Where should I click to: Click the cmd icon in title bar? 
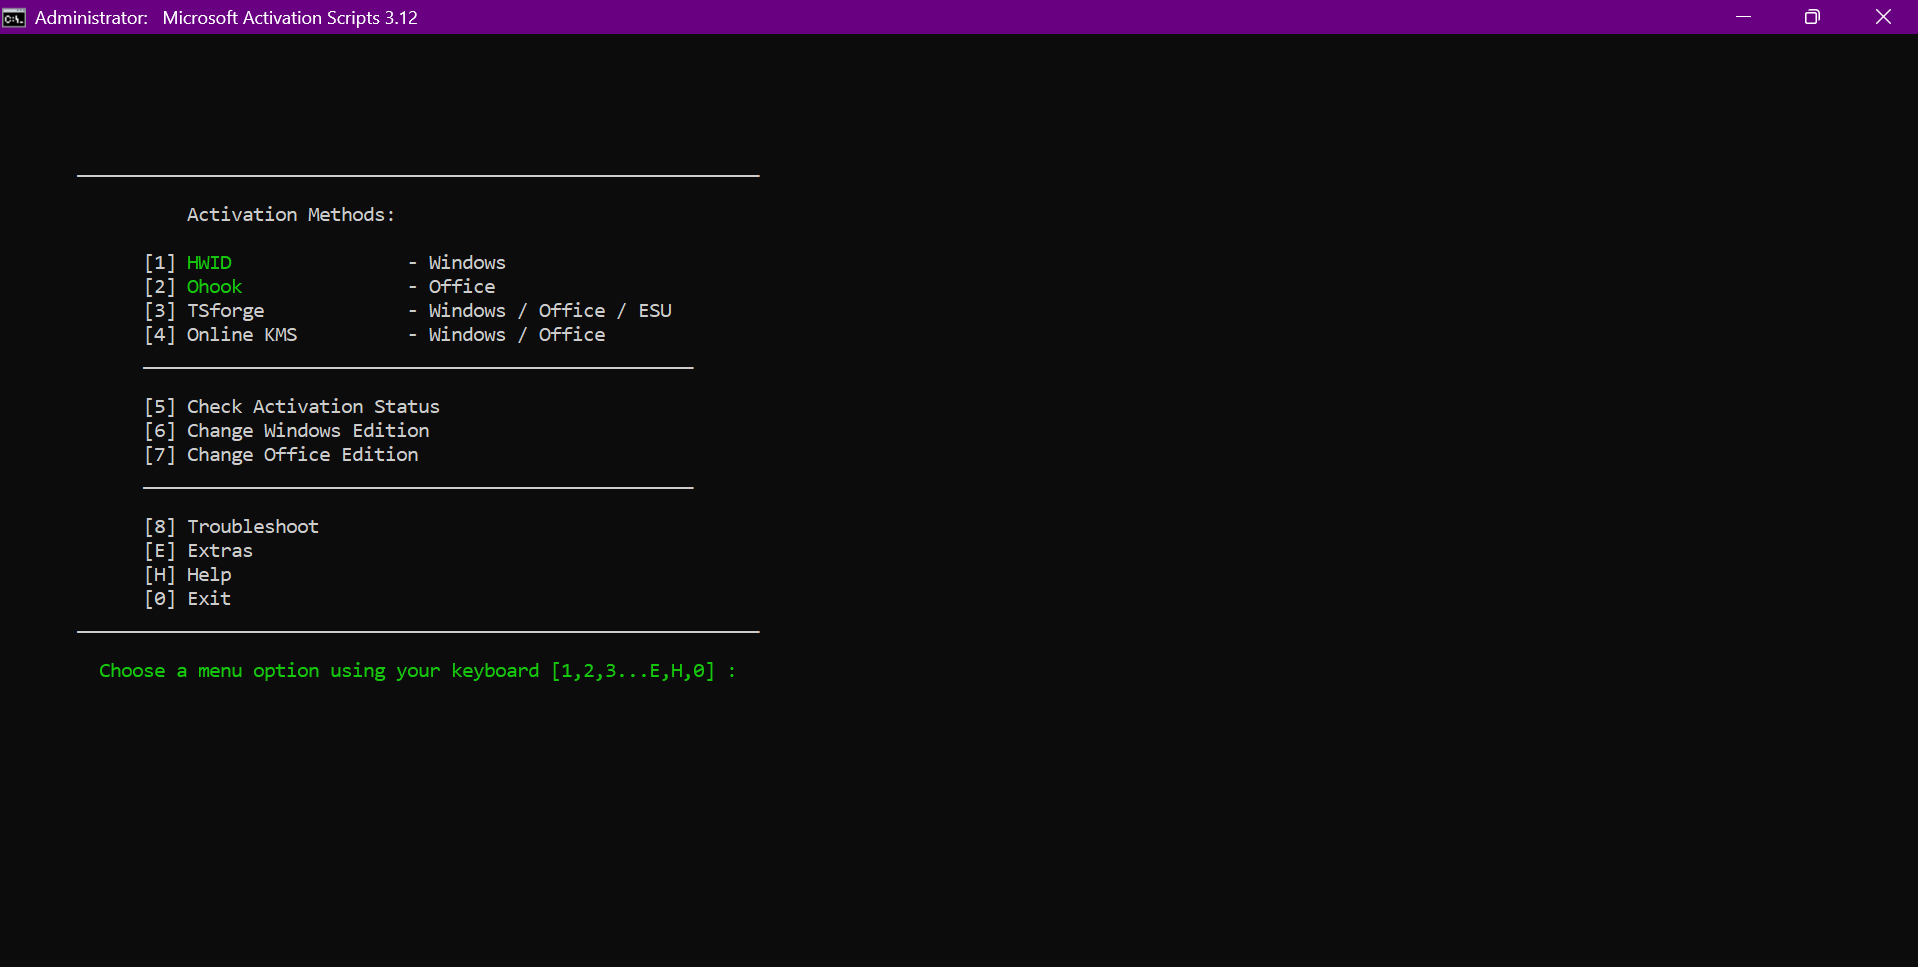(x=14, y=17)
